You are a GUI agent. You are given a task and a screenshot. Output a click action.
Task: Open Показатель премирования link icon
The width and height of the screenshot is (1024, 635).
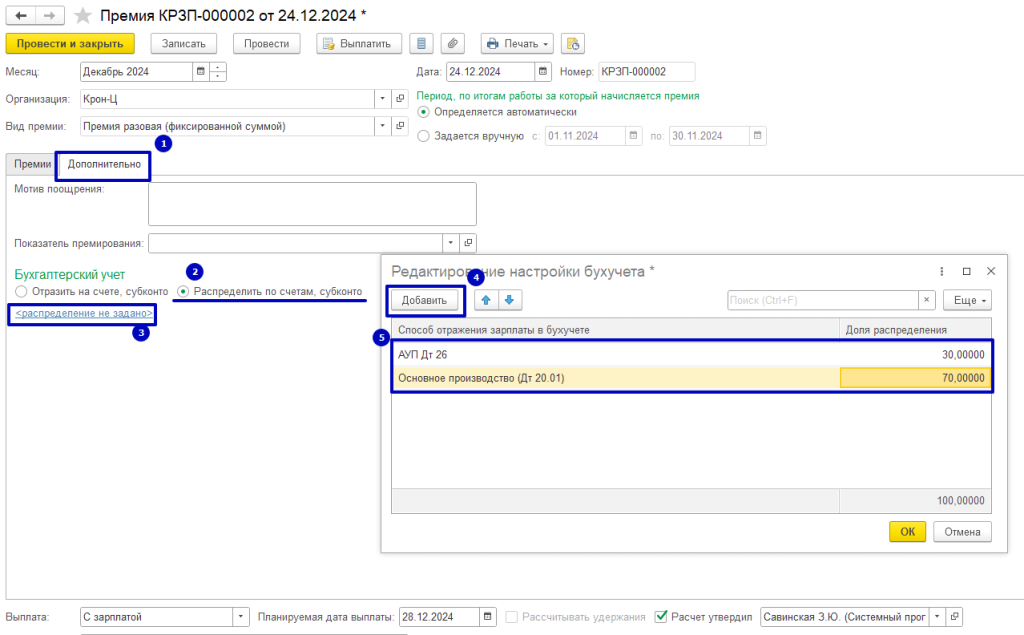coord(468,243)
